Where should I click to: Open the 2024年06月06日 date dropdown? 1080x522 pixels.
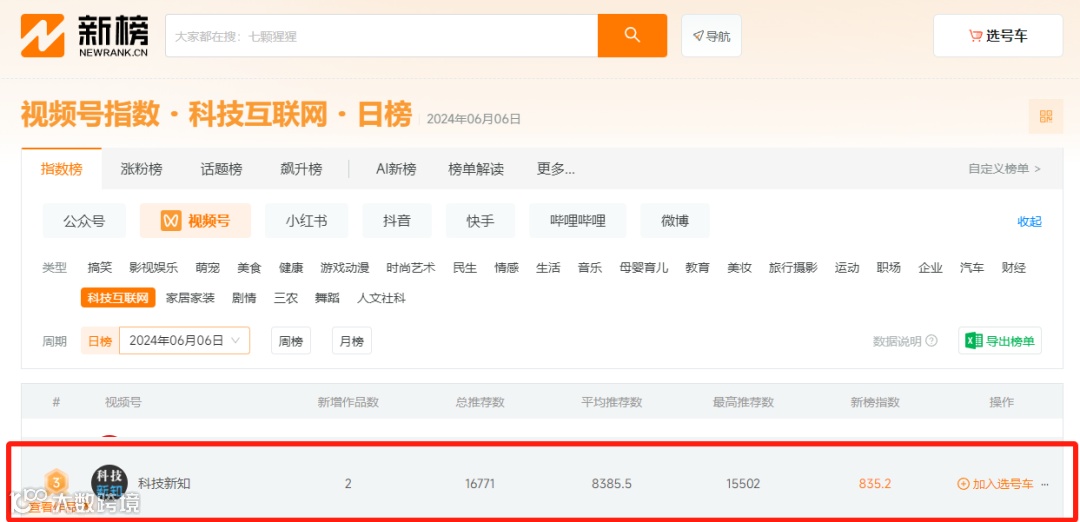tap(185, 340)
